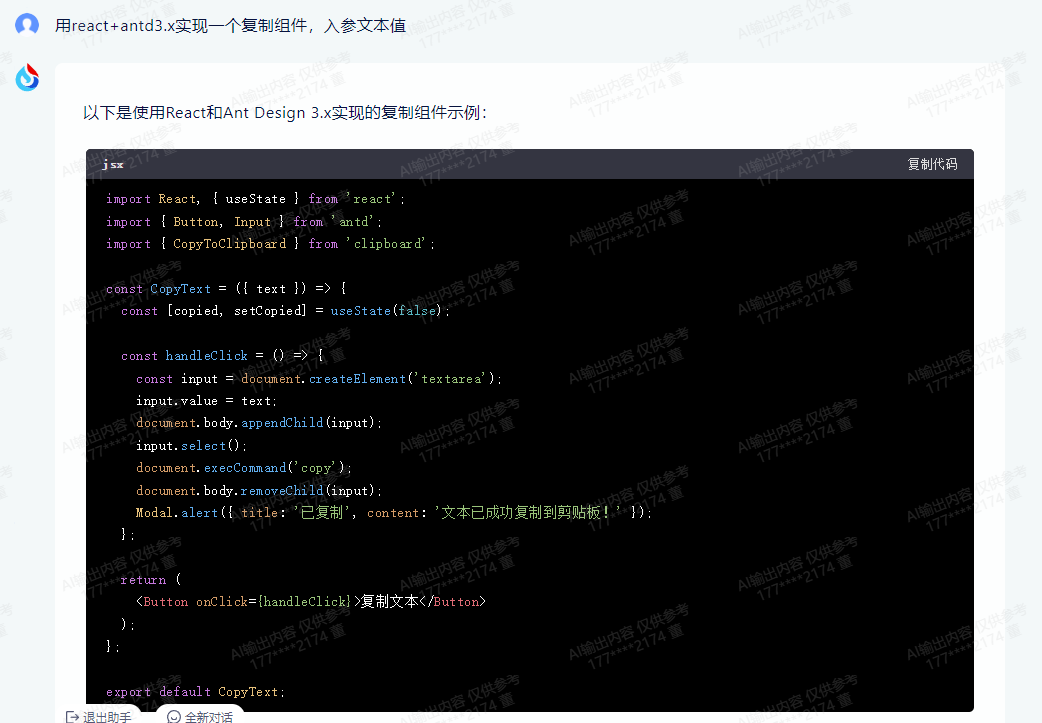The image size is (1042, 723).
Task: Click the Modal.alert line with 已复制 title
Action: pos(393,512)
